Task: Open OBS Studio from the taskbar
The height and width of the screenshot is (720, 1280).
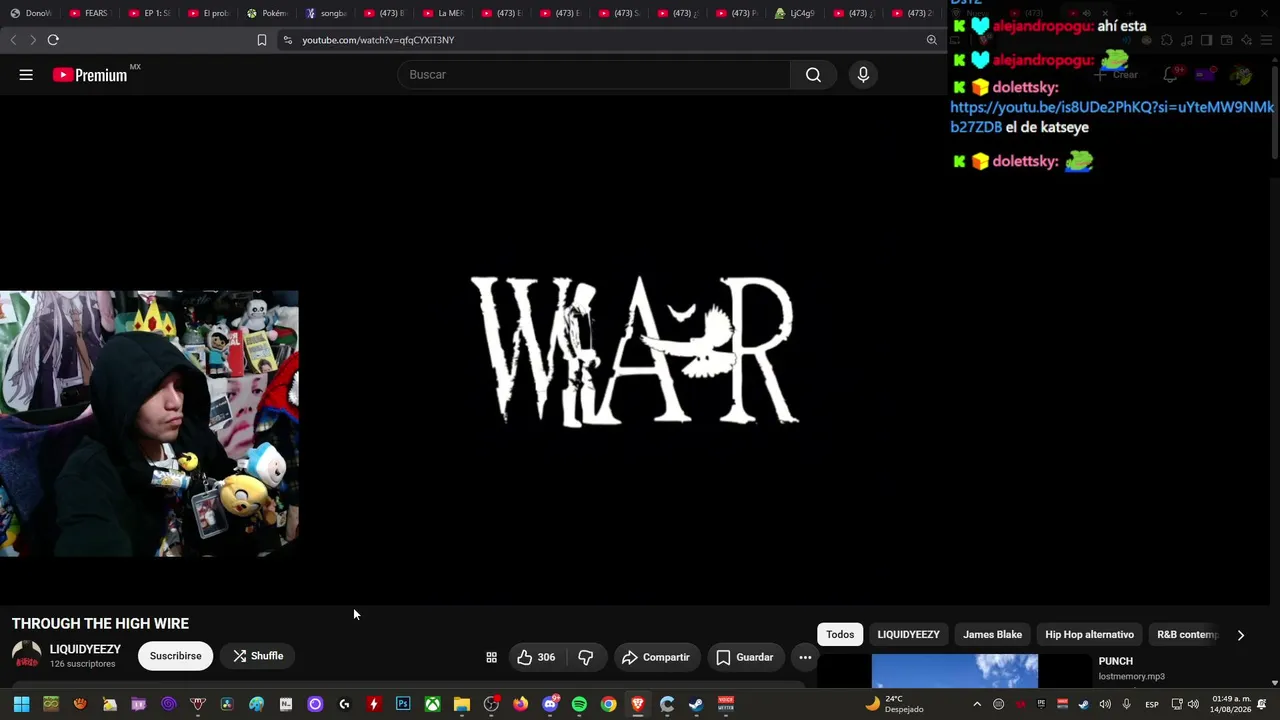Action: point(491,704)
